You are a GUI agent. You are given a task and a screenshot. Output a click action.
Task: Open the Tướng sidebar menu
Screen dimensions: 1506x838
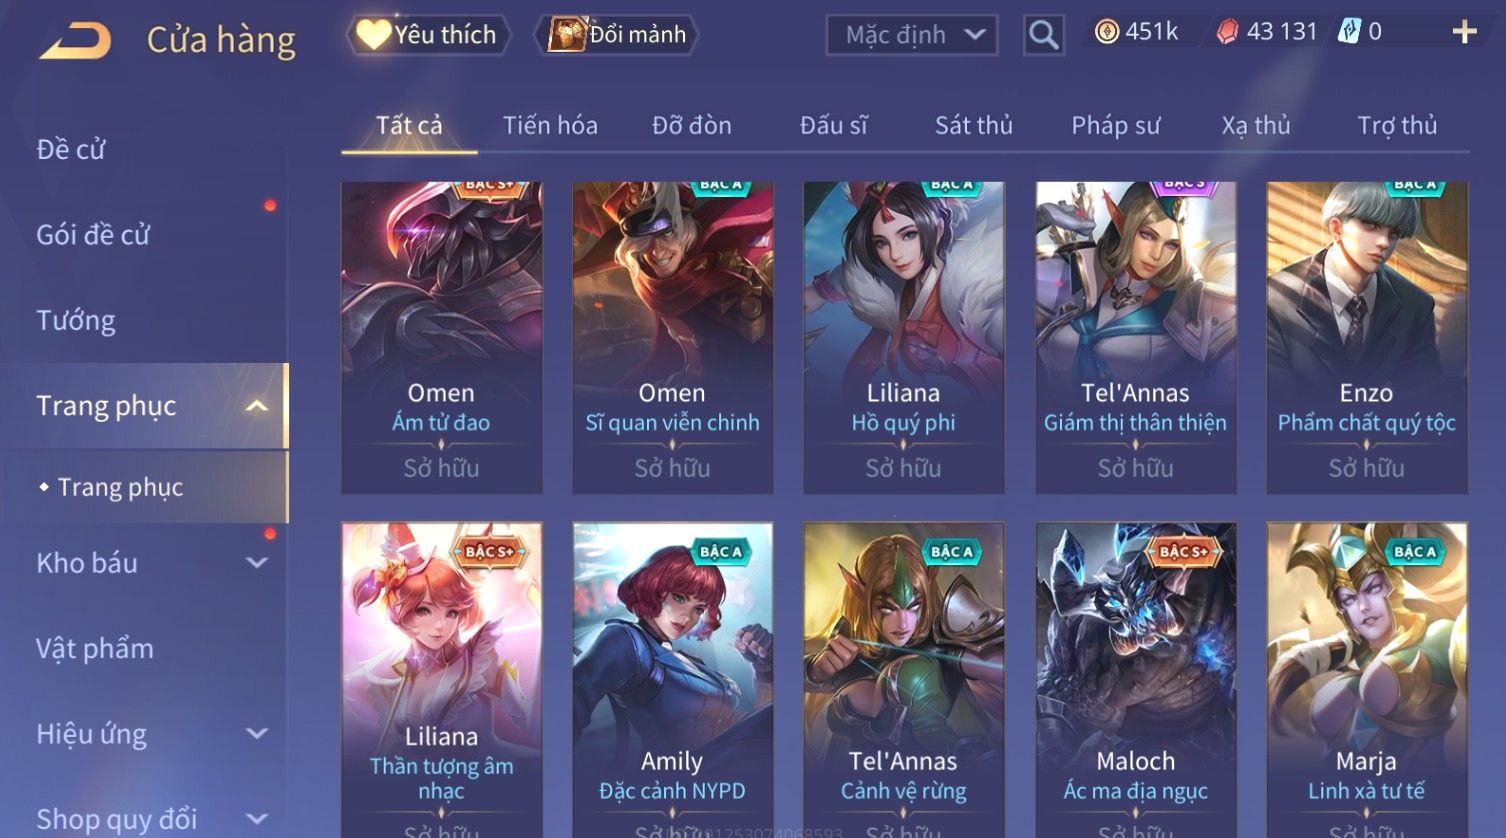coord(76,321)
